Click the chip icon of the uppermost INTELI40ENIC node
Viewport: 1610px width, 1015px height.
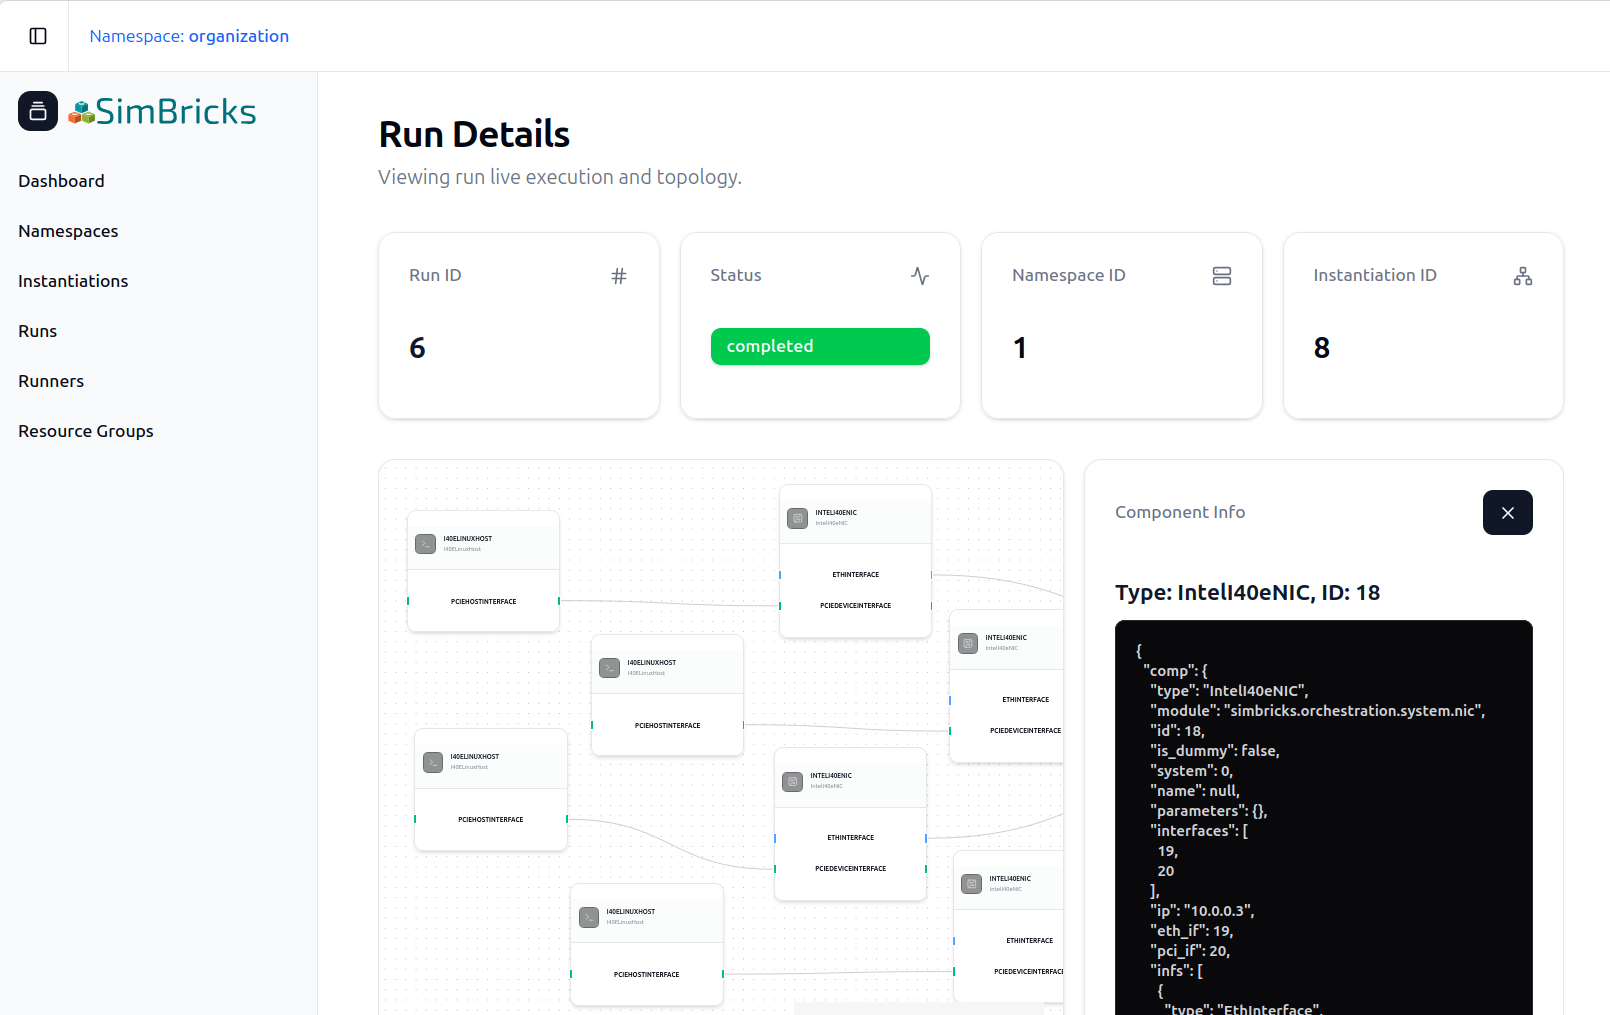[x=797, y=518]
